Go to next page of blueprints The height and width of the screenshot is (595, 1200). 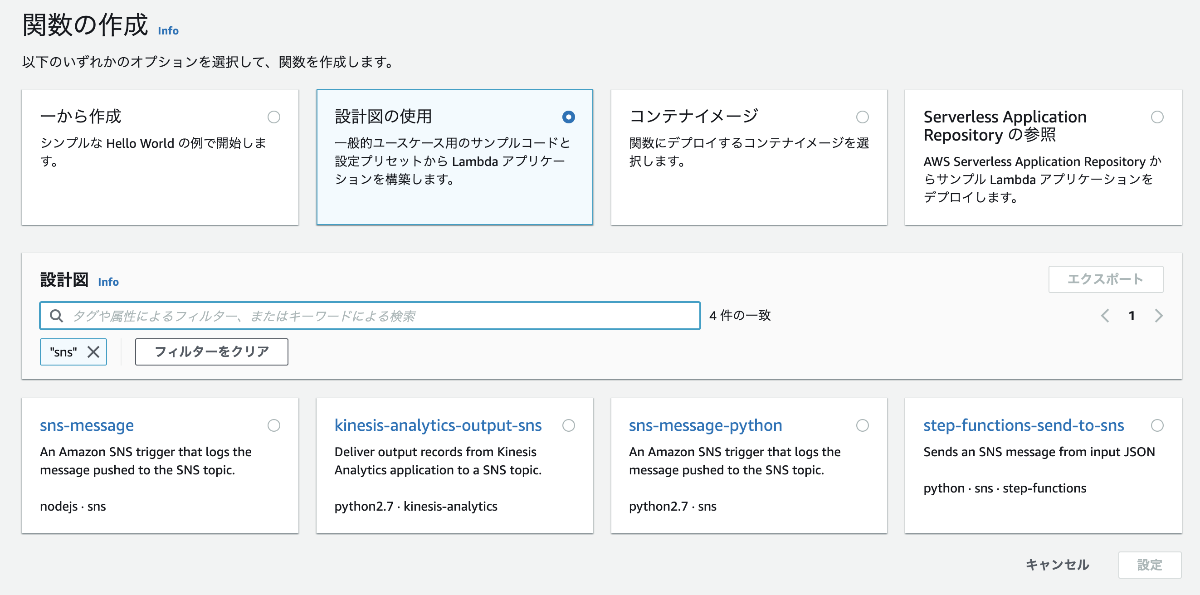tap(1159, 316)
